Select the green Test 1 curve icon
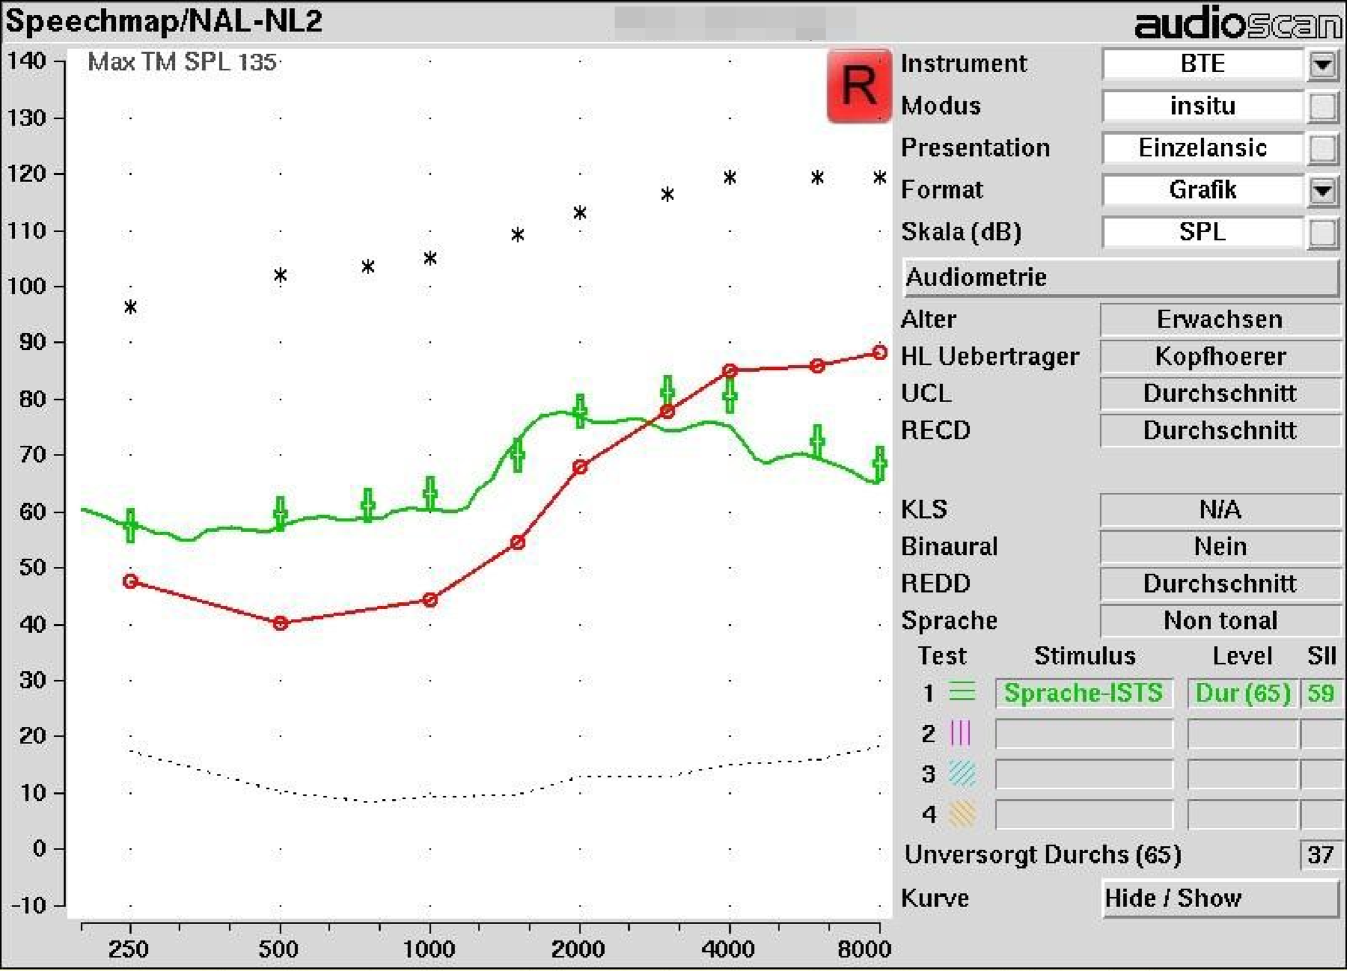 click(x=961, y=692)
